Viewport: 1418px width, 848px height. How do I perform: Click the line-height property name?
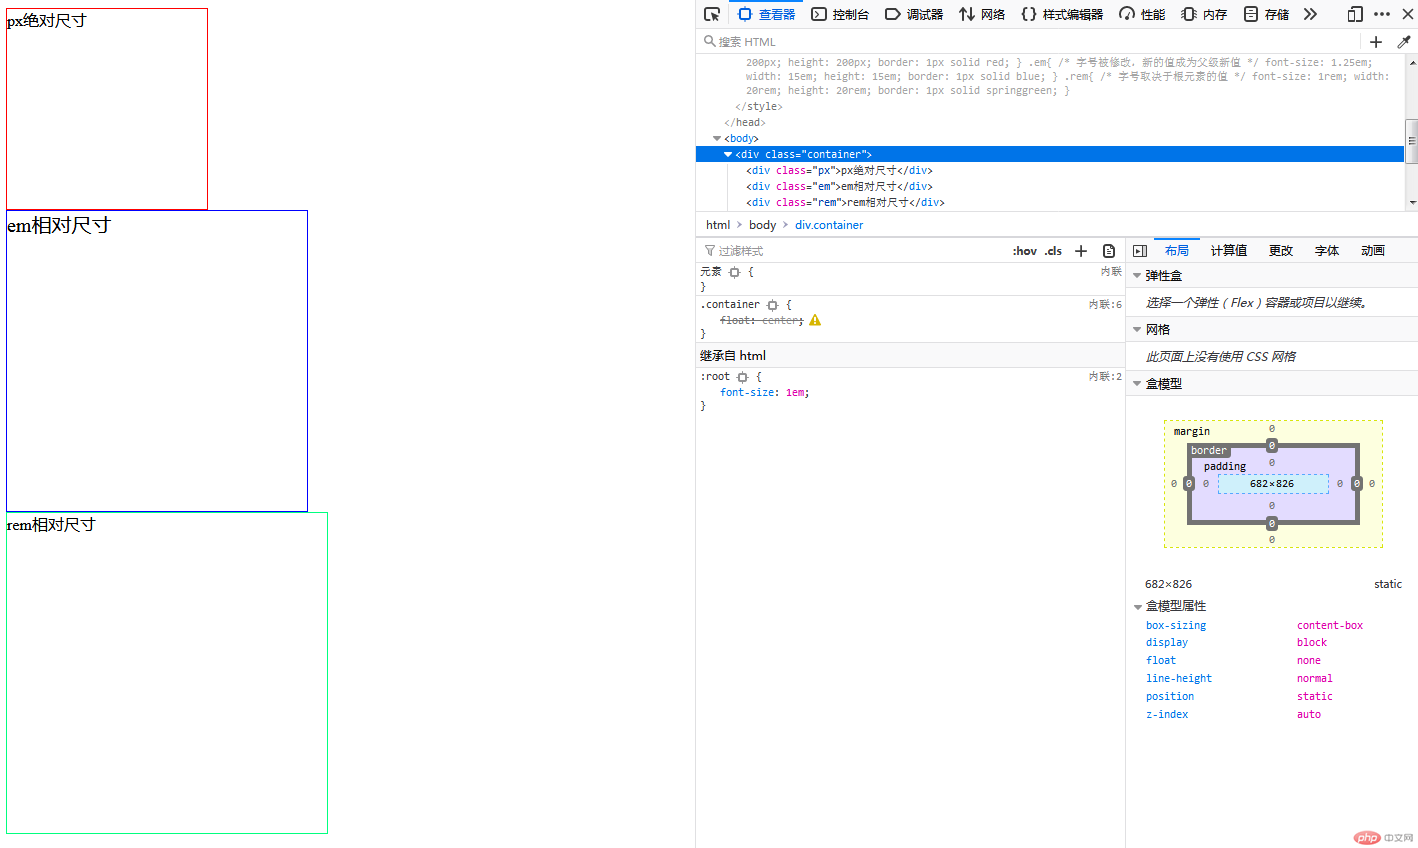[1179, 679]
